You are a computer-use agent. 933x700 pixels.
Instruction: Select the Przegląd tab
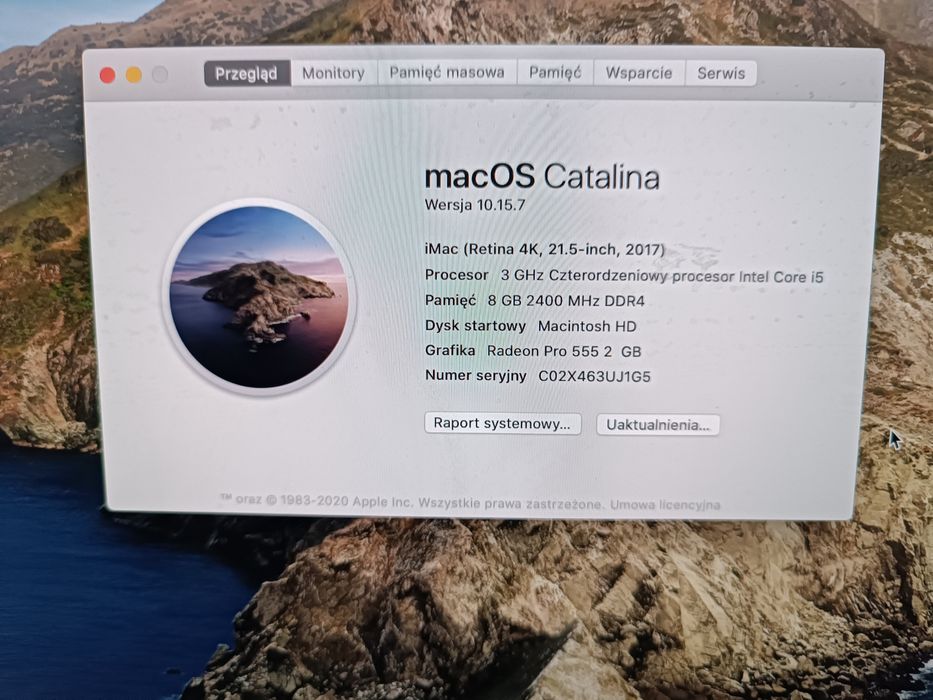[x=247, y=73]
